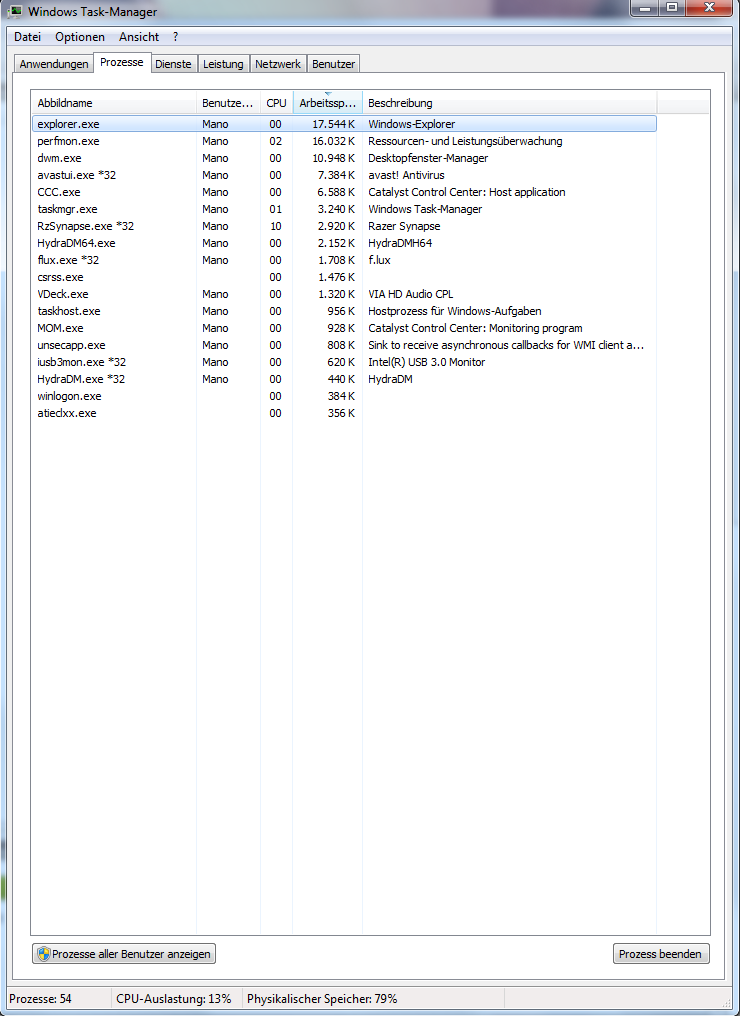The image size is (740, 1016).
Task: Click the Intel(R) USB 3.0 Monitor description
Action: click(426, 362)
